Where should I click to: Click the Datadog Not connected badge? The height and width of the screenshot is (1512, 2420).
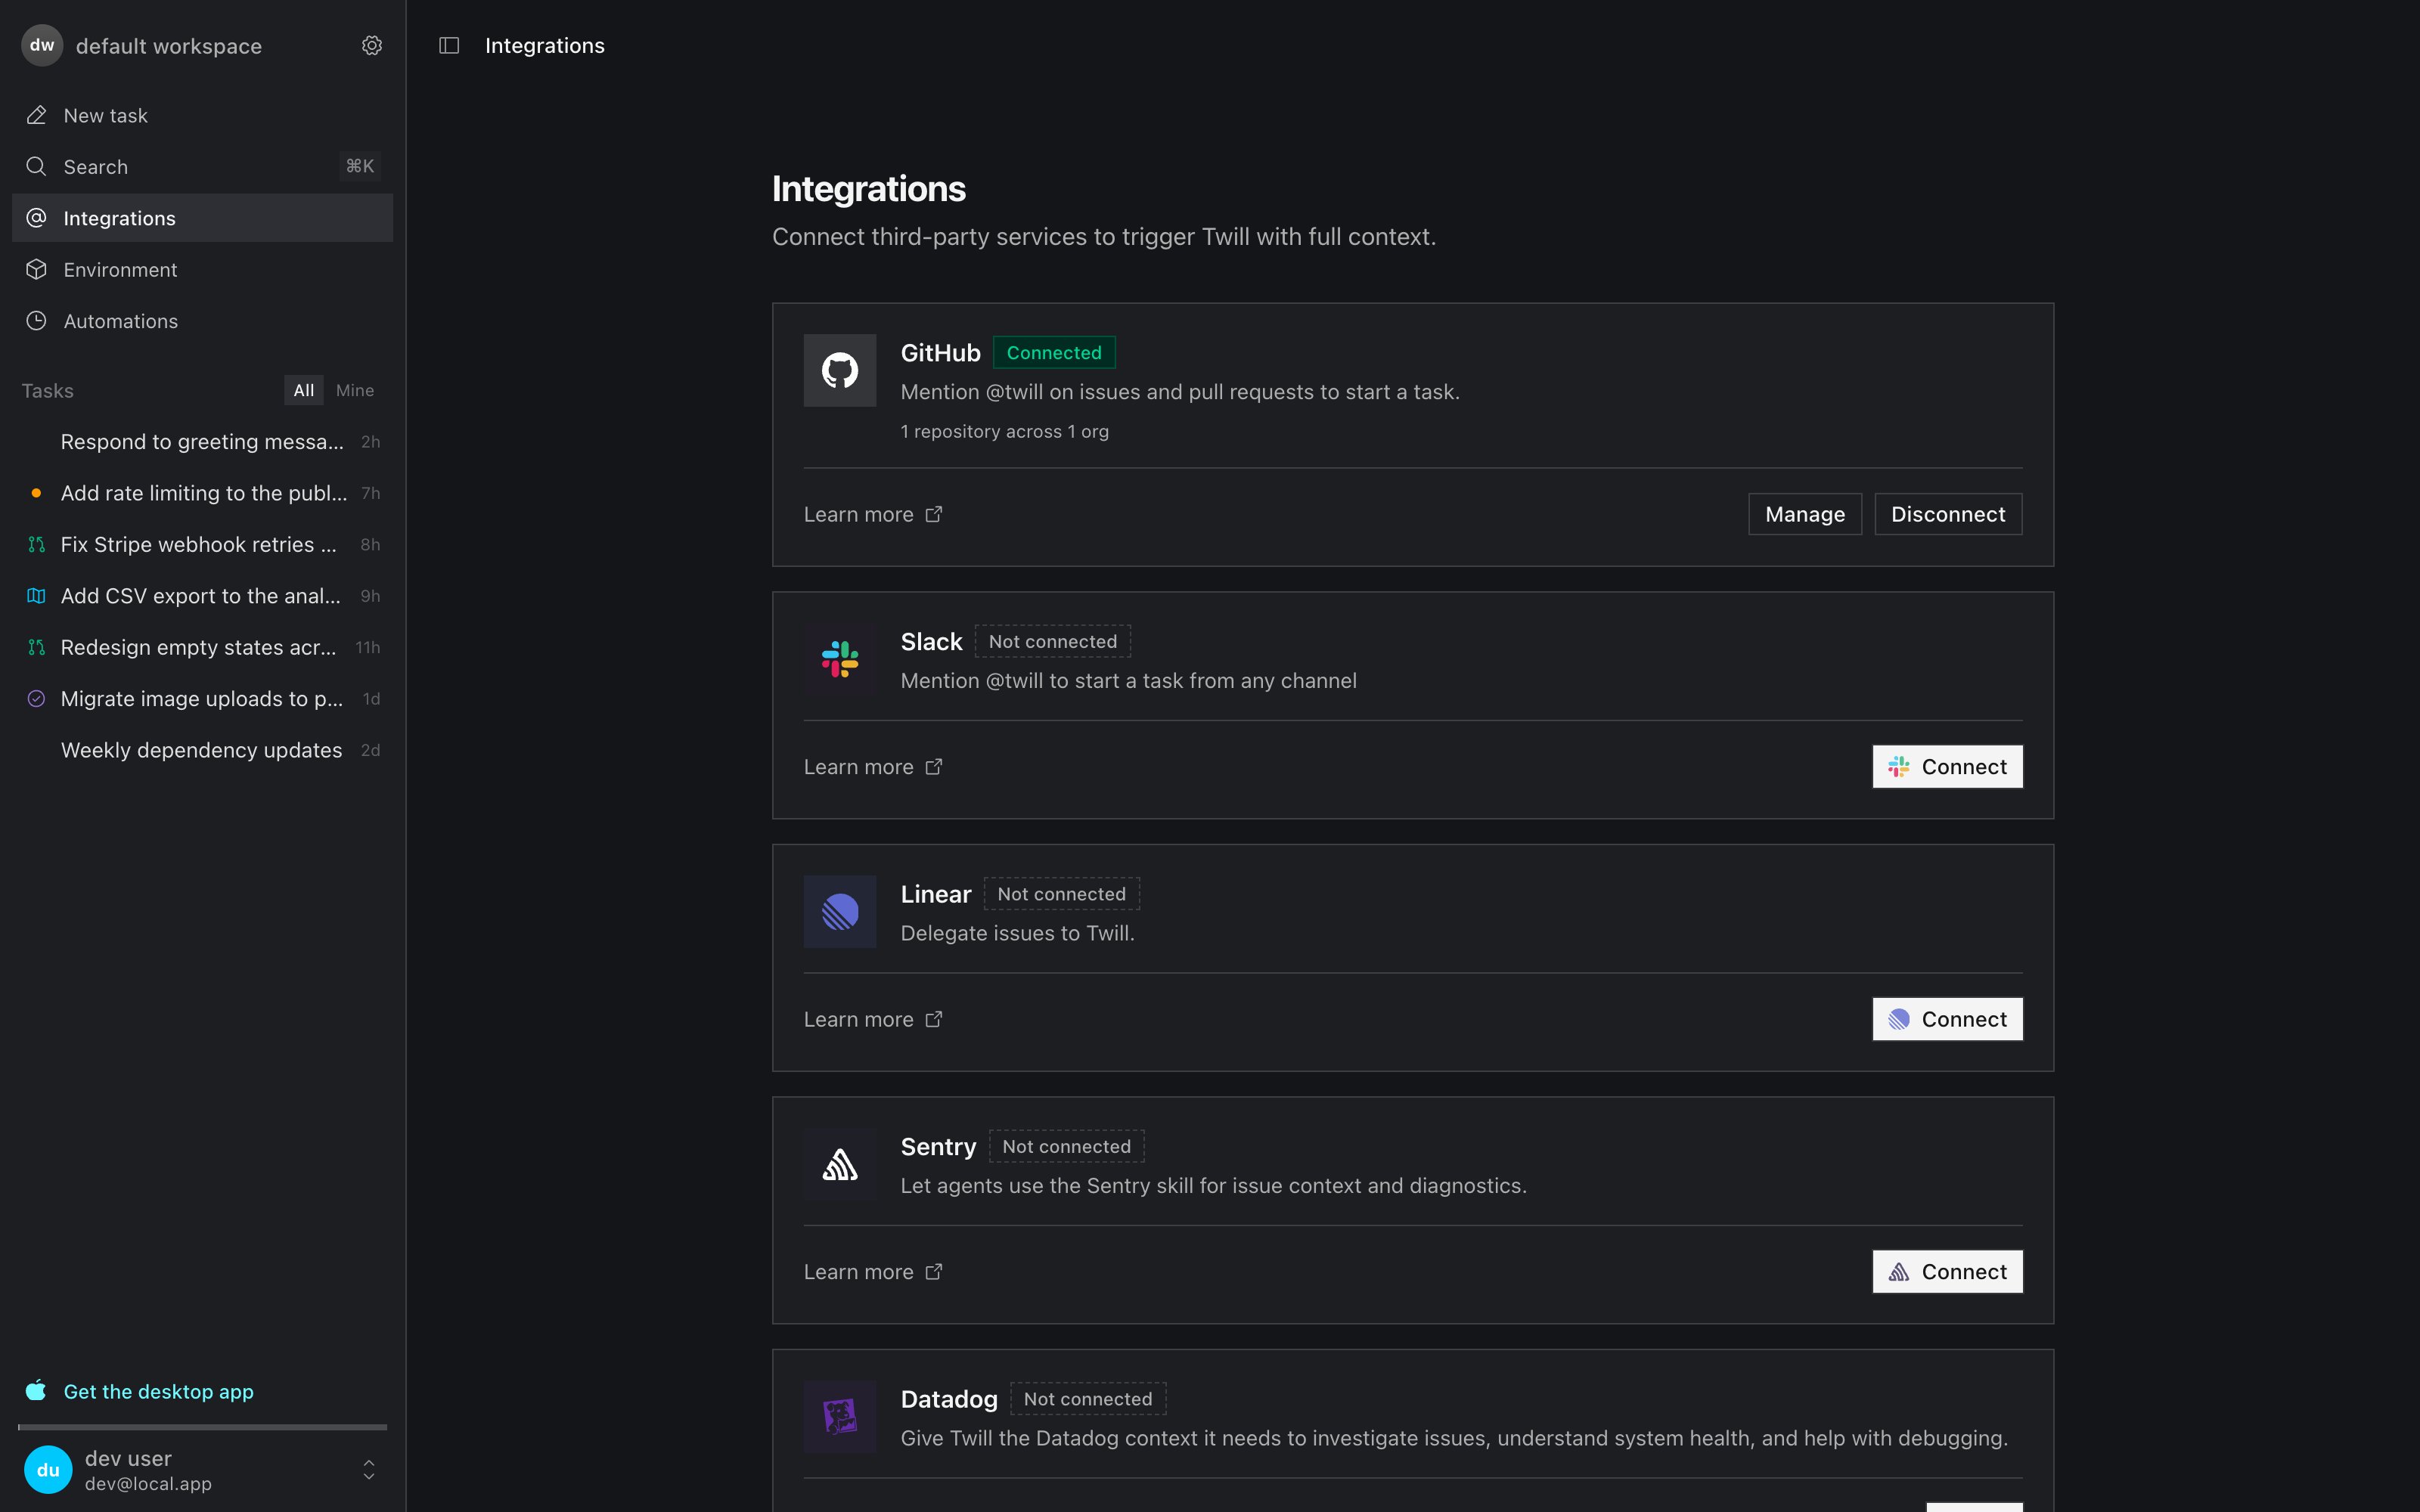pyautogui.click(x=1088, y=1399)
